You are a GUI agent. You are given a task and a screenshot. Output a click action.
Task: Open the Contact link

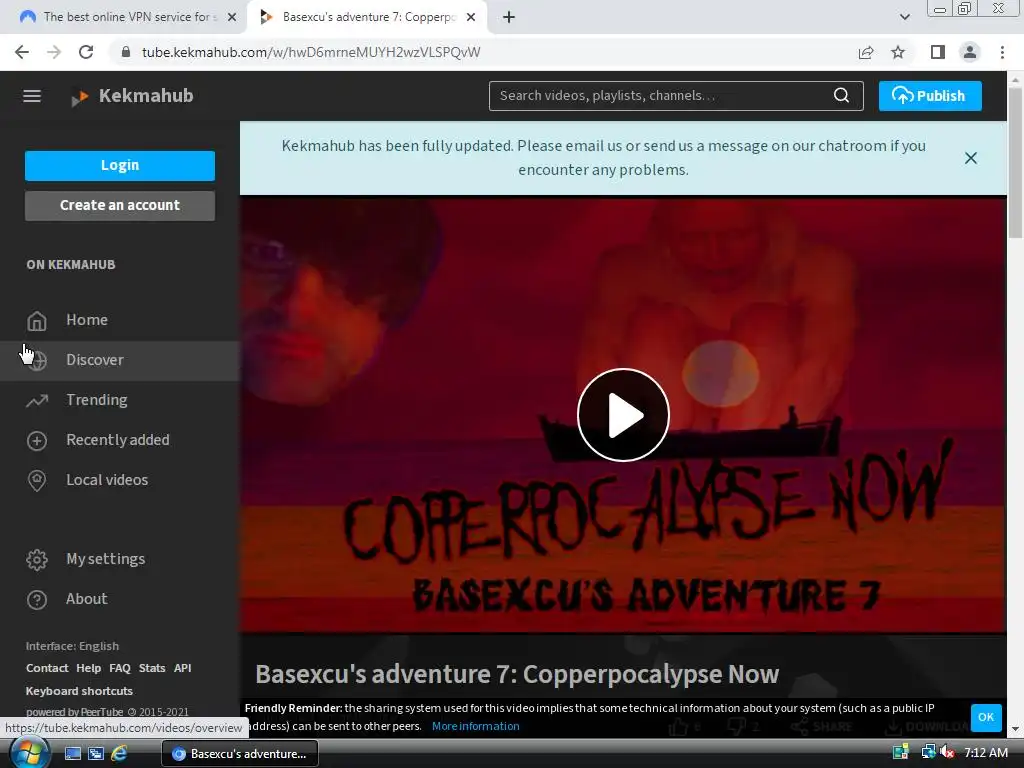coord(47,668)
